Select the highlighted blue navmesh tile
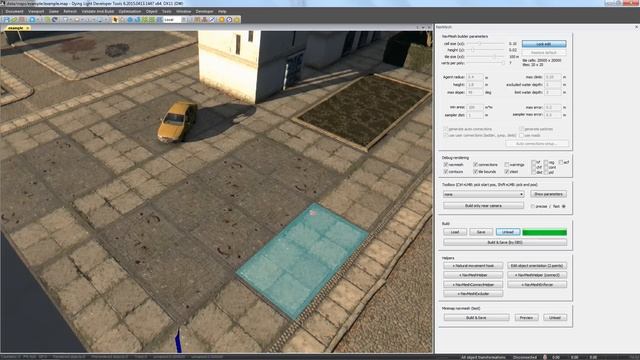Viewport: 640px width, 360px height. click(301, 260)
